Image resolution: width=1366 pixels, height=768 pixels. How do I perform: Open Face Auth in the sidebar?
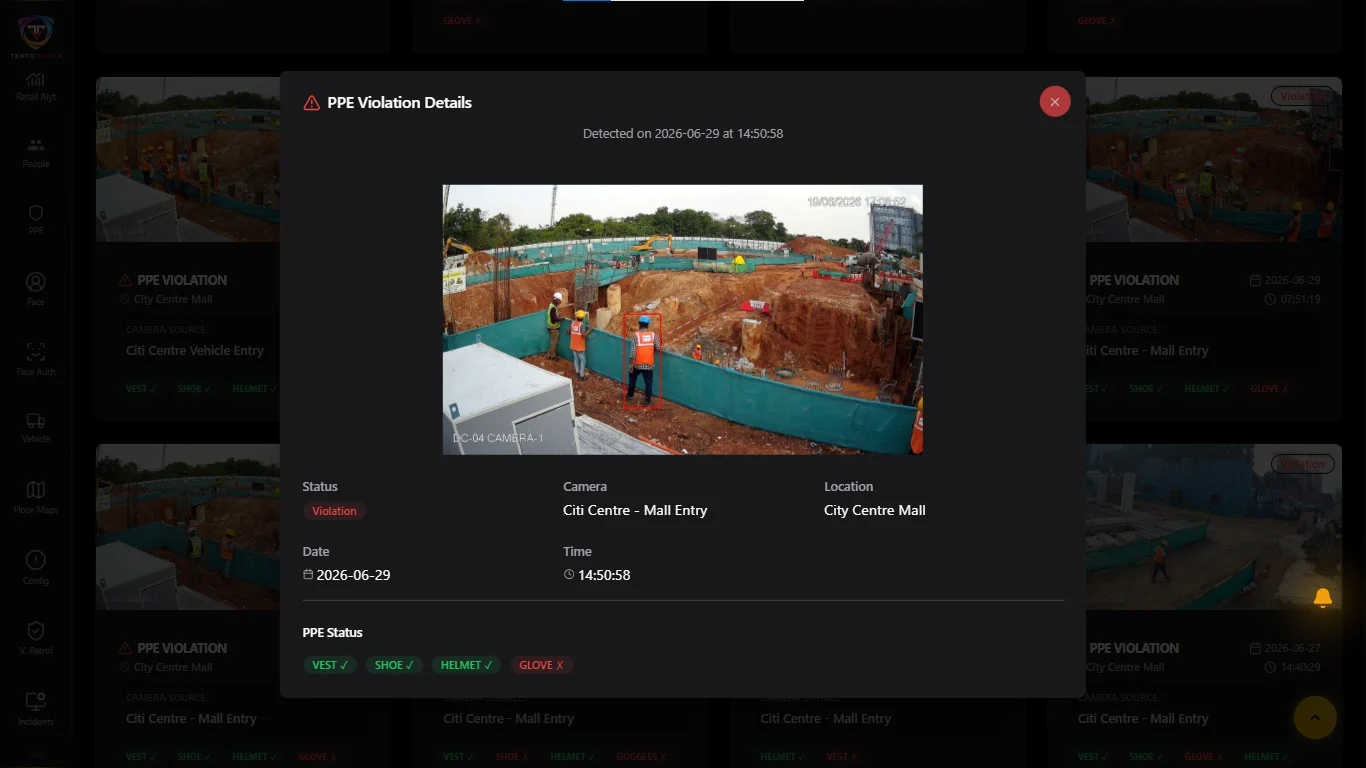[36, 360]
